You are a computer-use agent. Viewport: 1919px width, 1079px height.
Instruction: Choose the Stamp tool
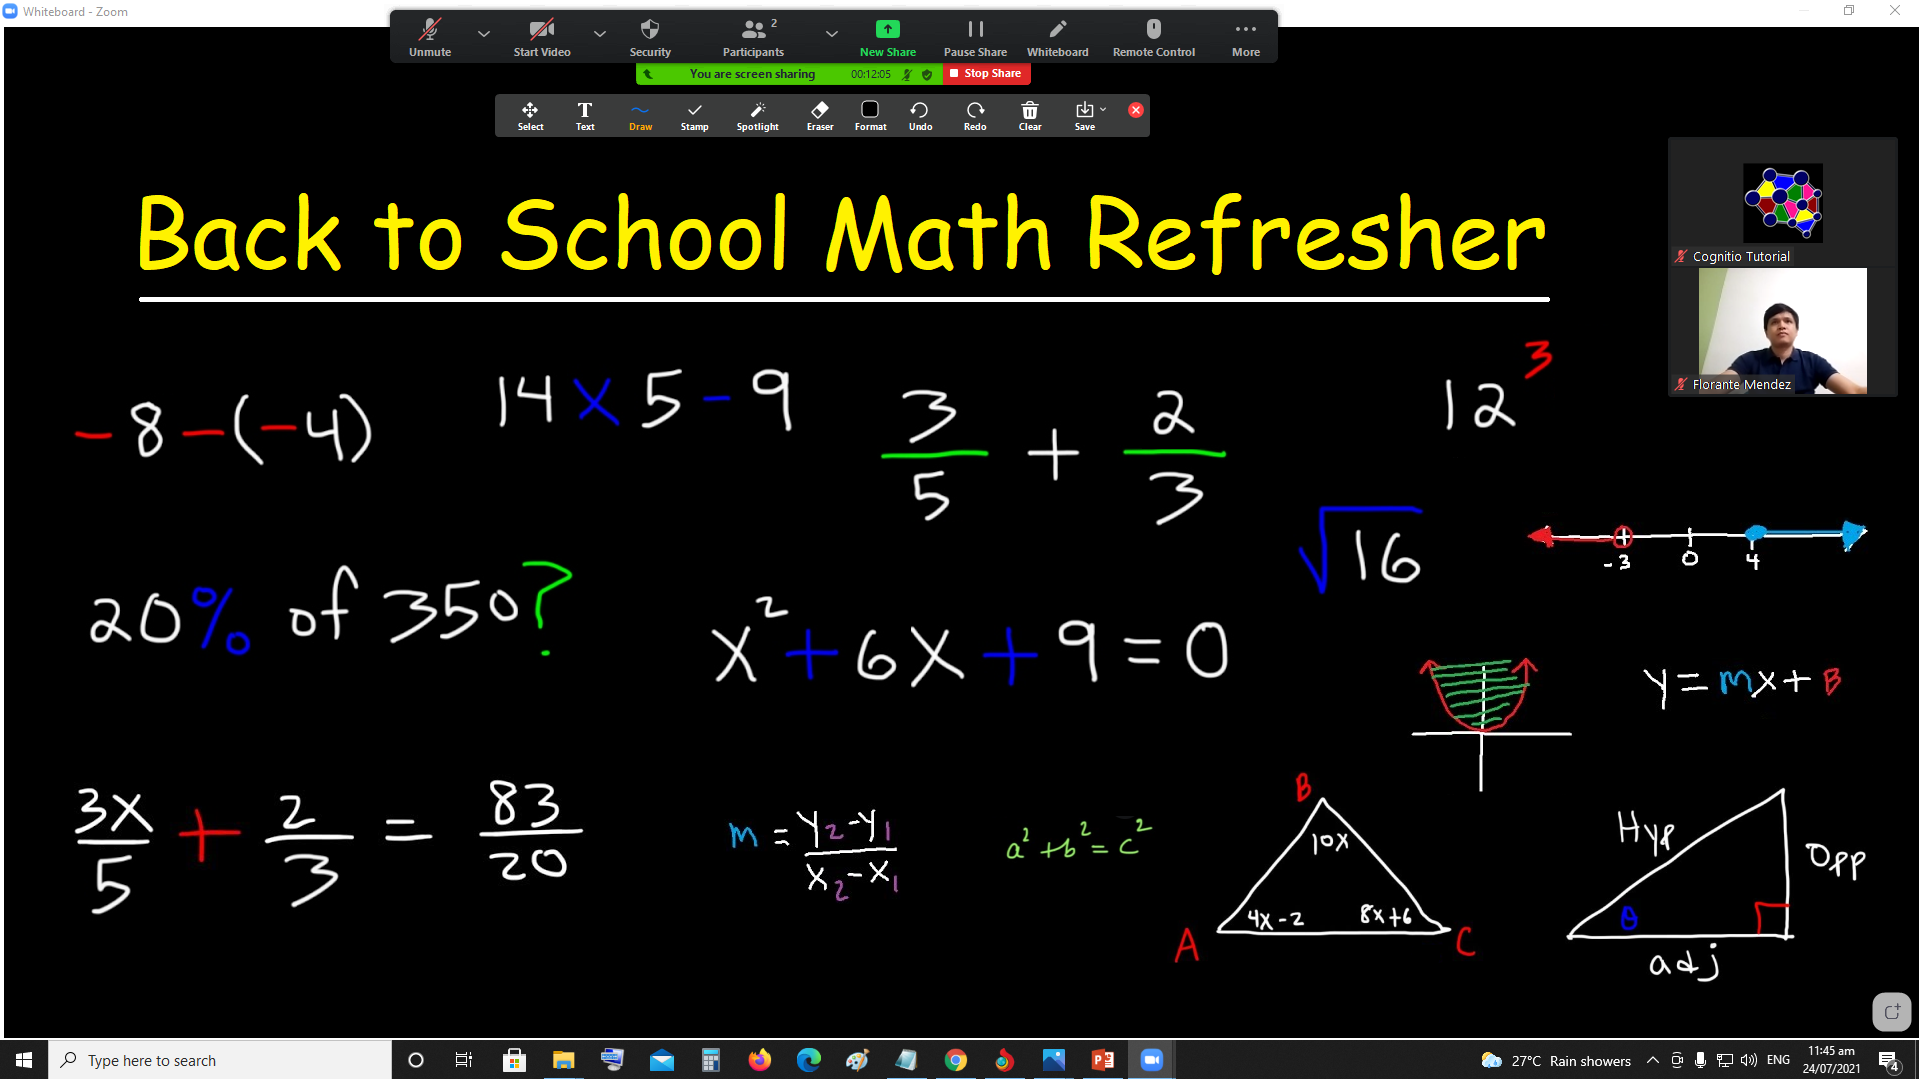695,116
